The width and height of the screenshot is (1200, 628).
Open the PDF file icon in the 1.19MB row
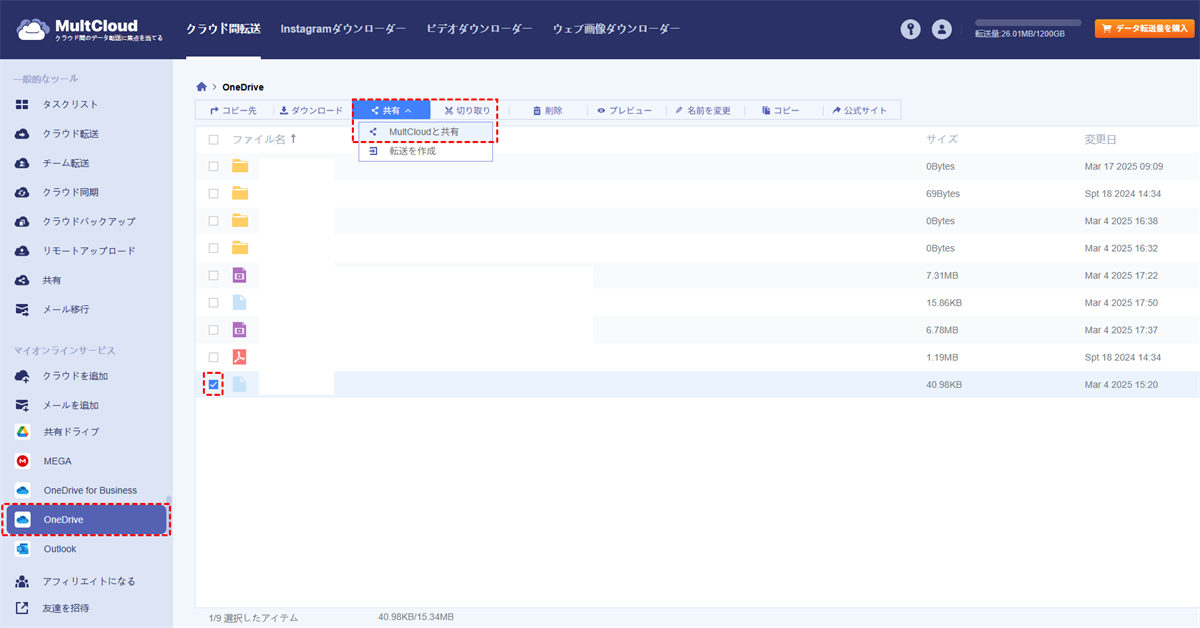[x=240, y=357]
